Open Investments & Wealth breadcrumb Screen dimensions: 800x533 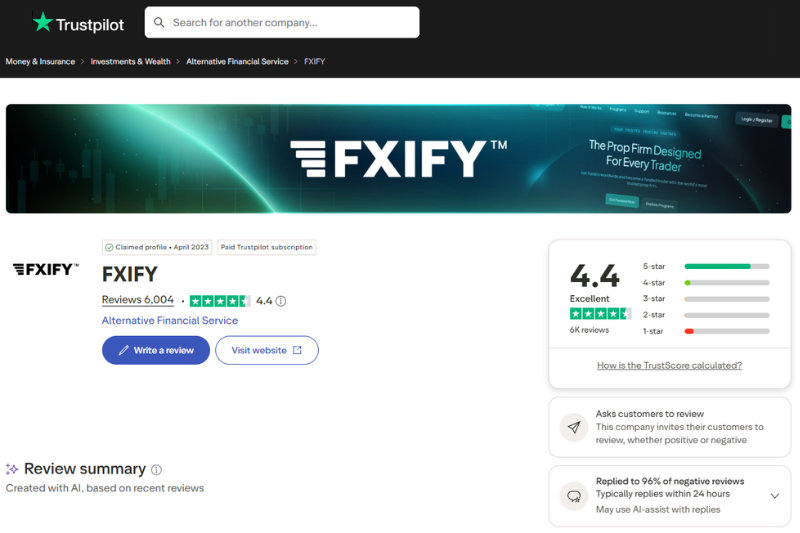click(131, 61)
